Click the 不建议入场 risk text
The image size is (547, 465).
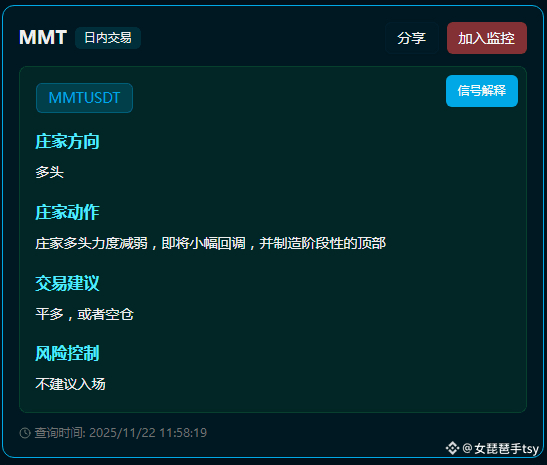70,384
